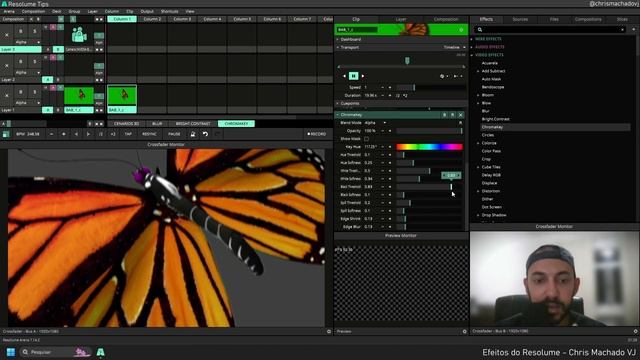640x360 pixels.
Task: Click the metronome icon beside PAUSE
Action: pyautogui.click(x=193, y=134)
